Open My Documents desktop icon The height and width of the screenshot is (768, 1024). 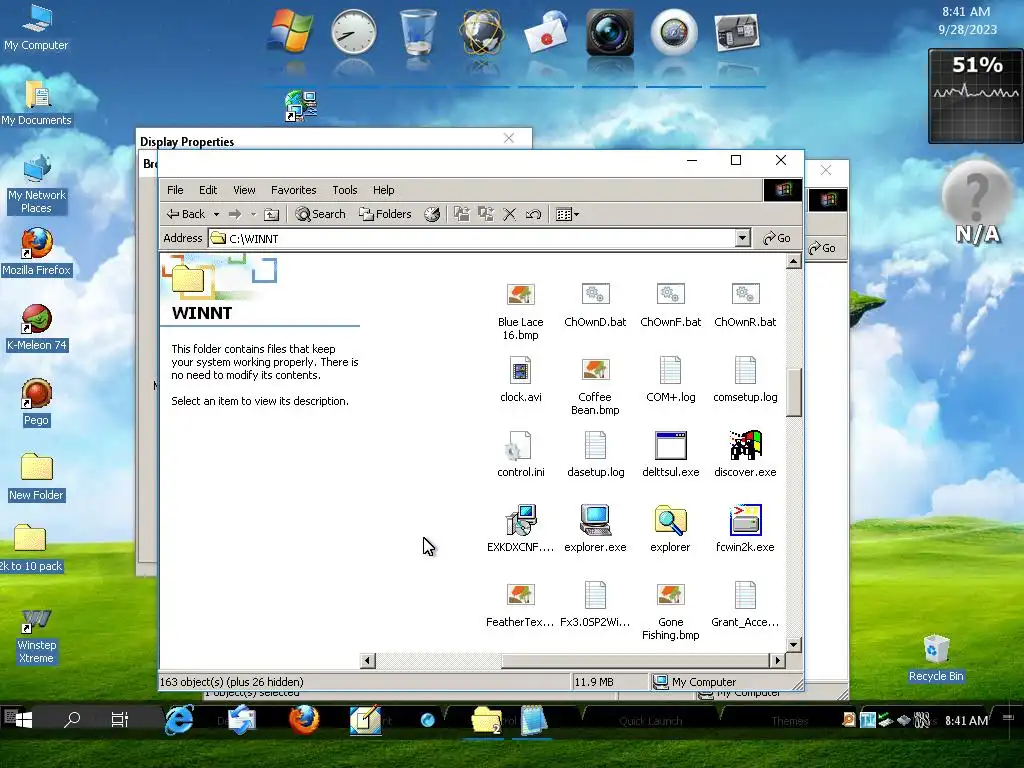coord(36,103)
